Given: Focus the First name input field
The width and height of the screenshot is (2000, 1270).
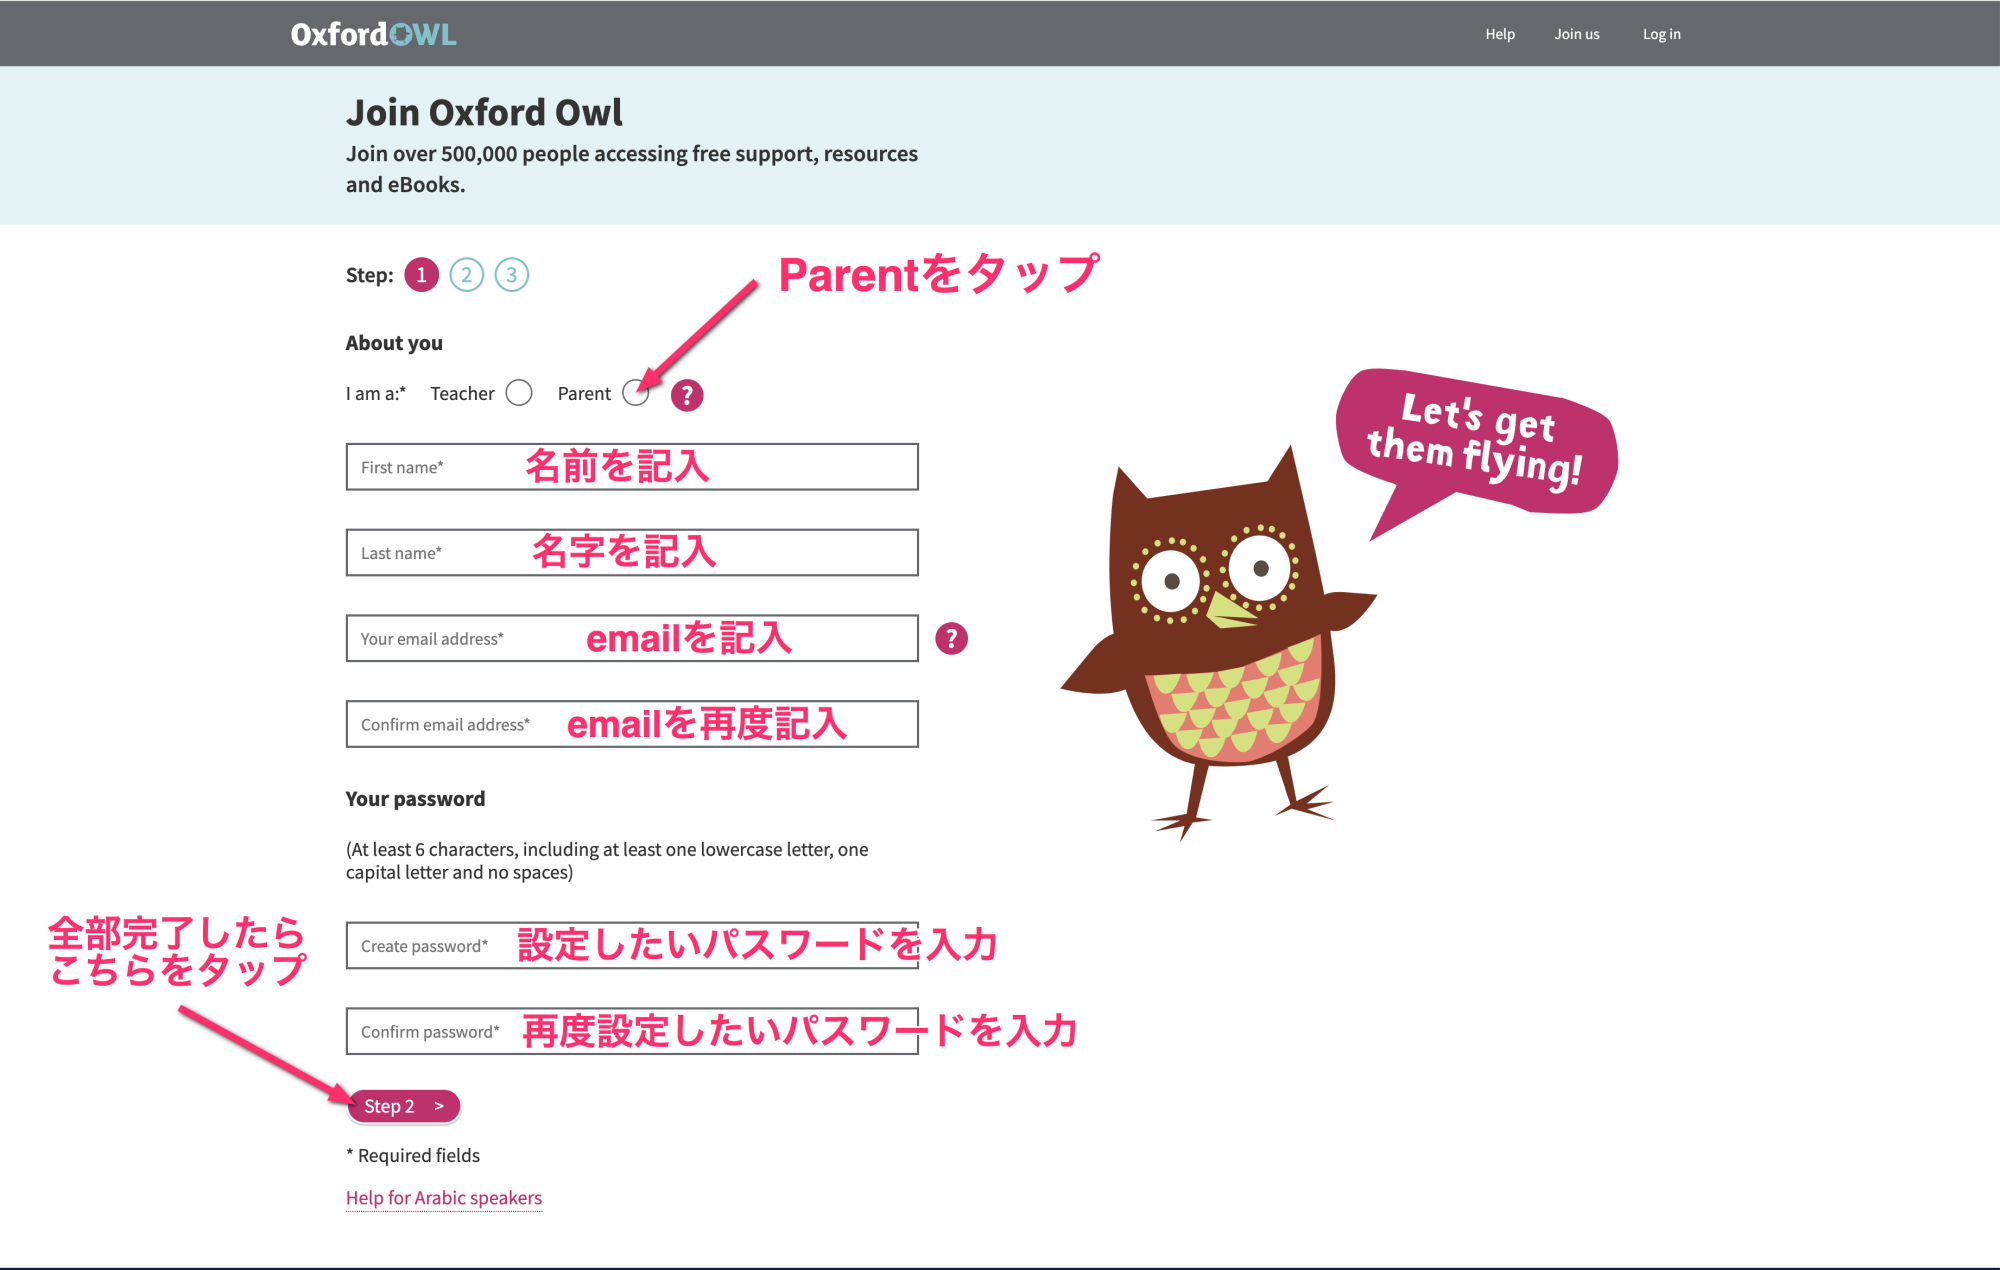Looking at the screenshot, I should pyautogui.click(x=632, y=467).
